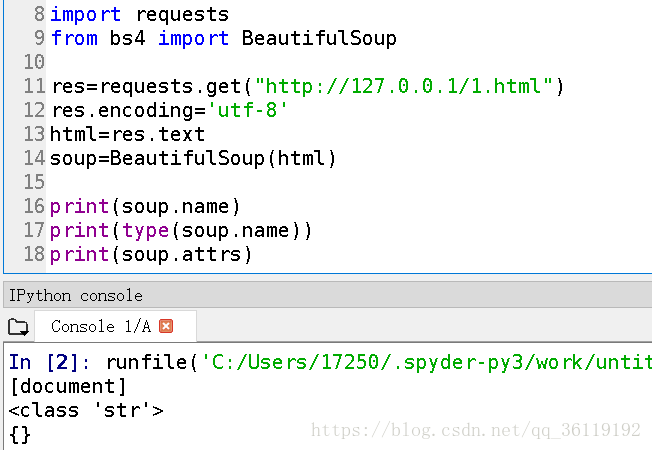Viewport: 652px width, 450px height.
Task: Click line 13 html=res.text
Action: (x=127, y=134)
